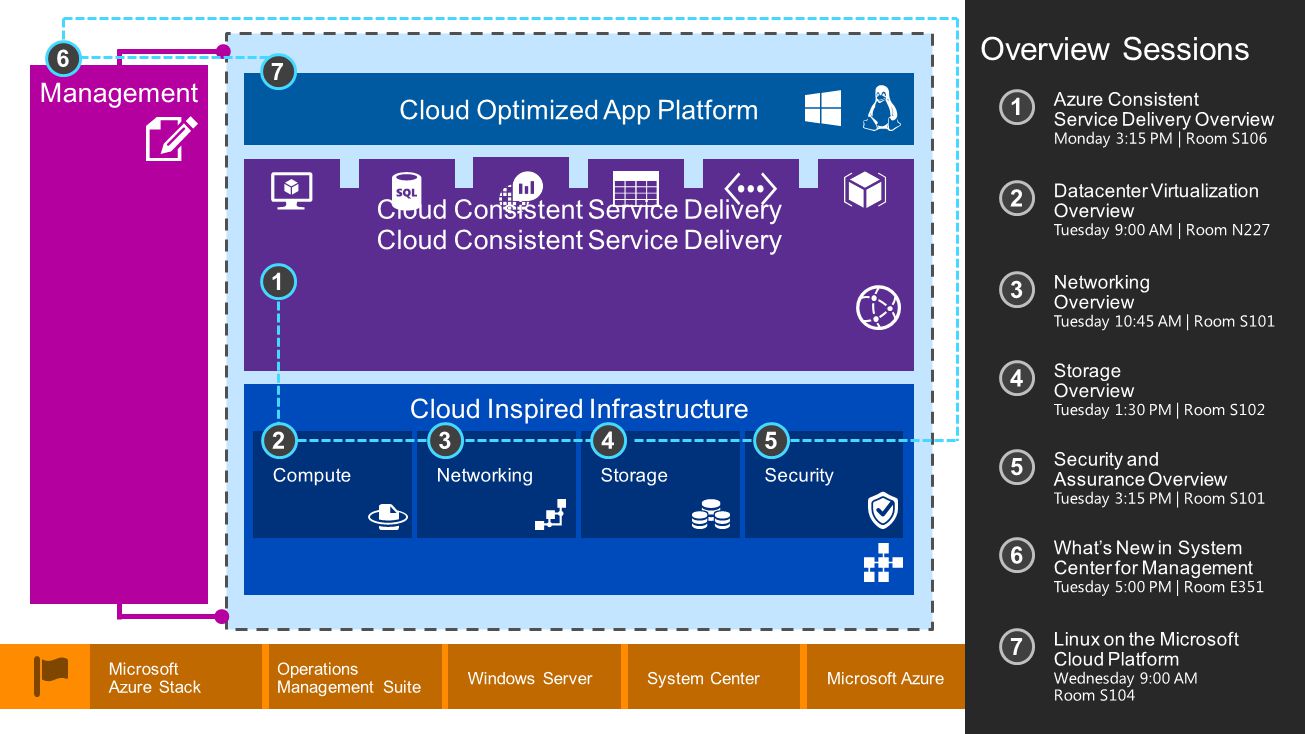Open Azure Consistent Service Delivery Overview session
The image size is (1305, 734).
click(1164, 109)
